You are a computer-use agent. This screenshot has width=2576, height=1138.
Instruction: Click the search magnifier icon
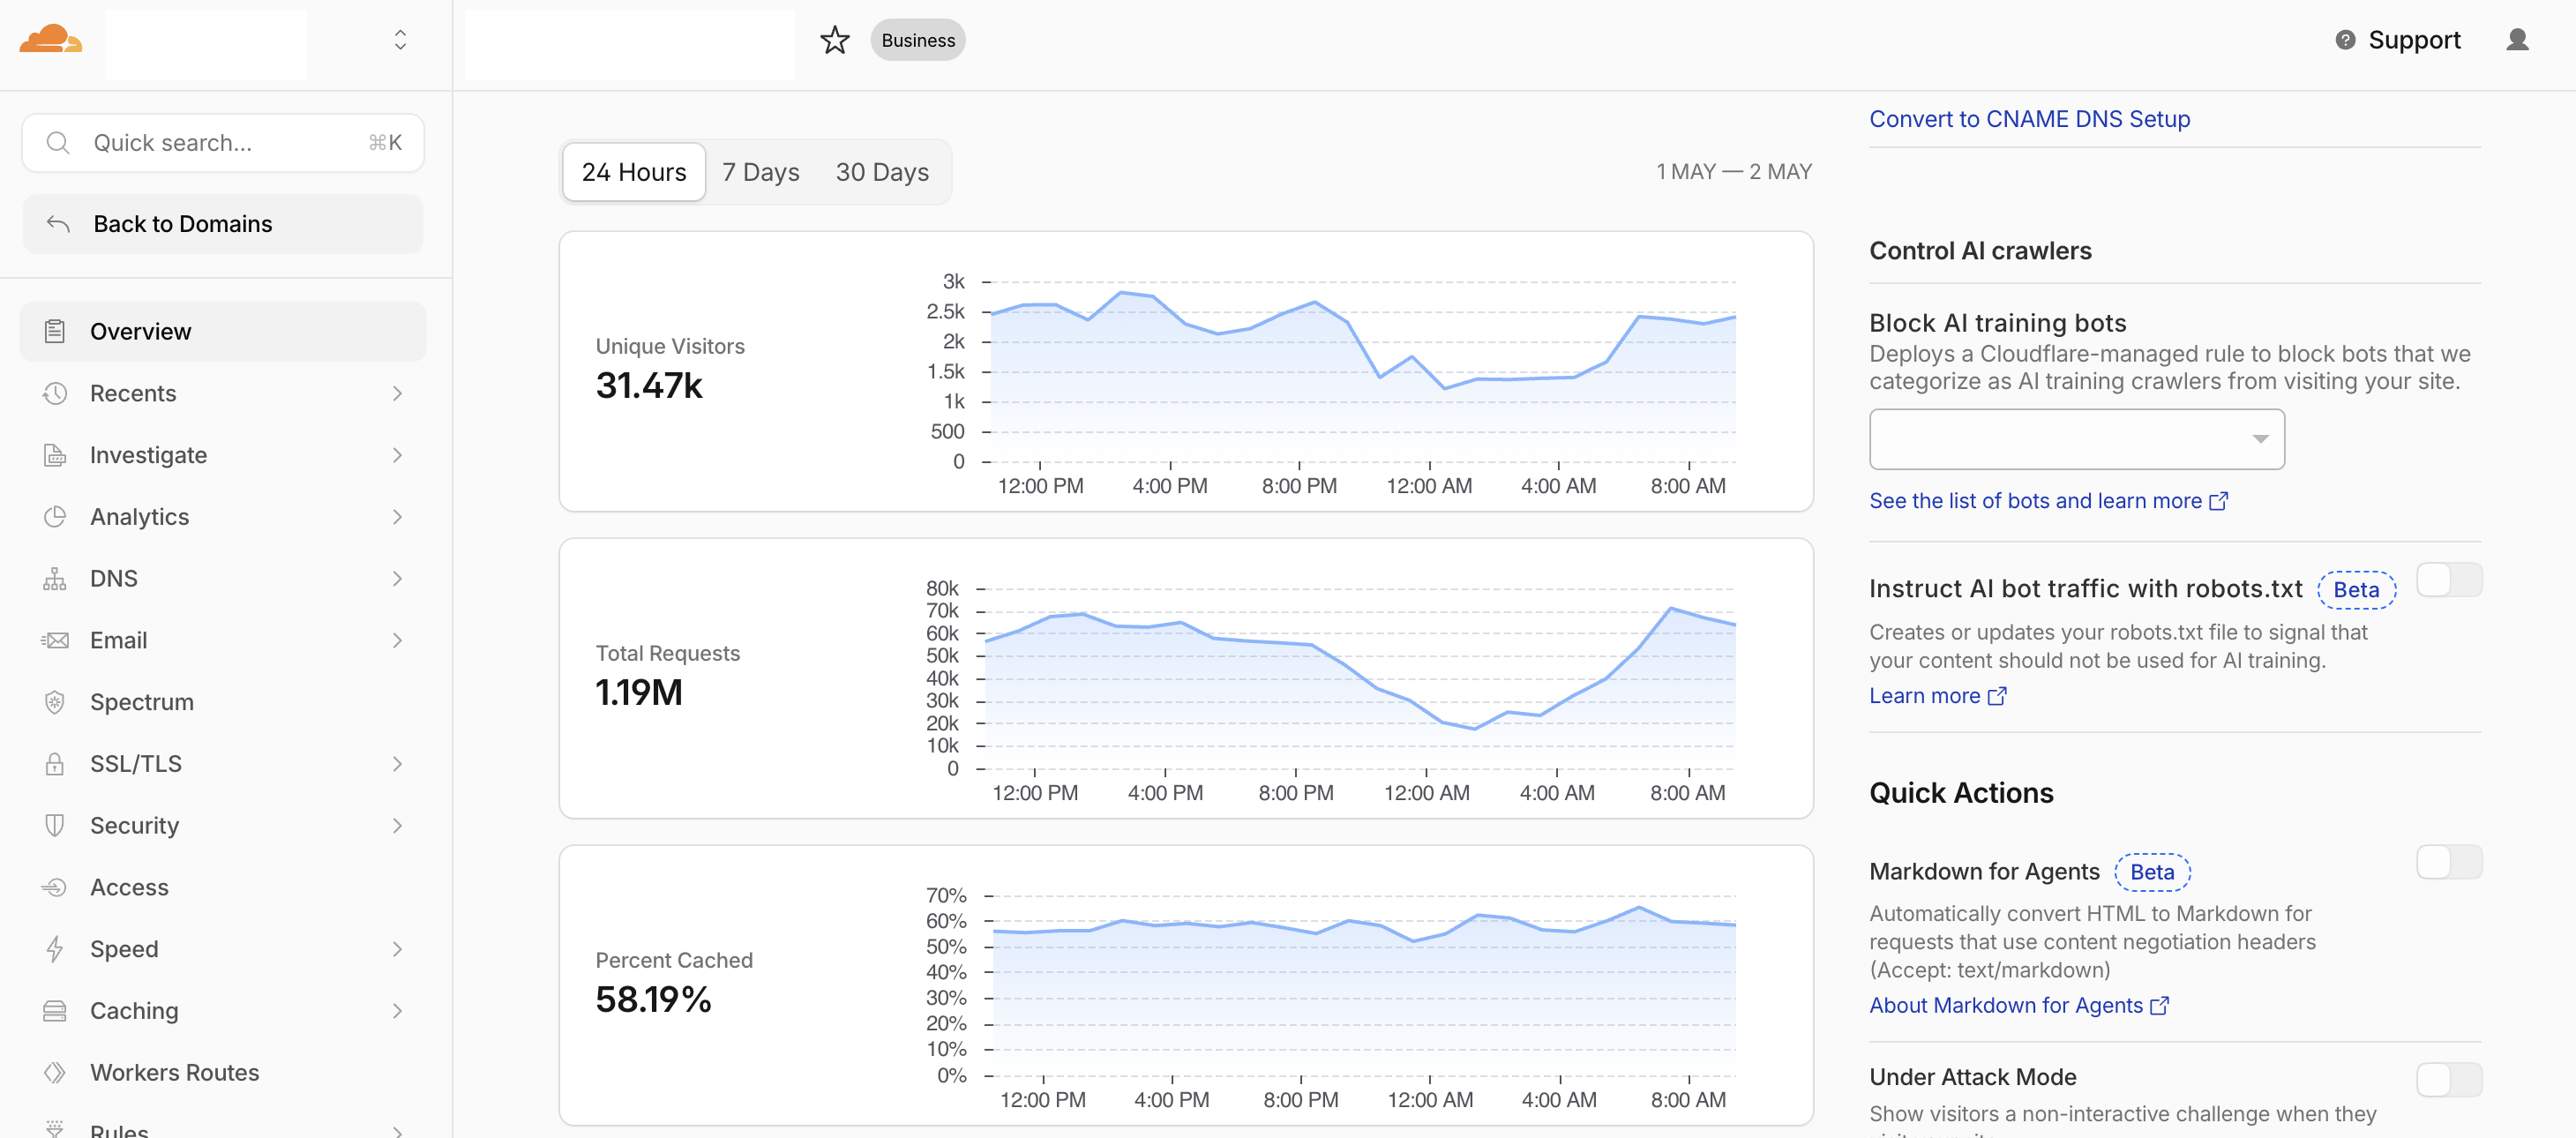click(58, 143)
